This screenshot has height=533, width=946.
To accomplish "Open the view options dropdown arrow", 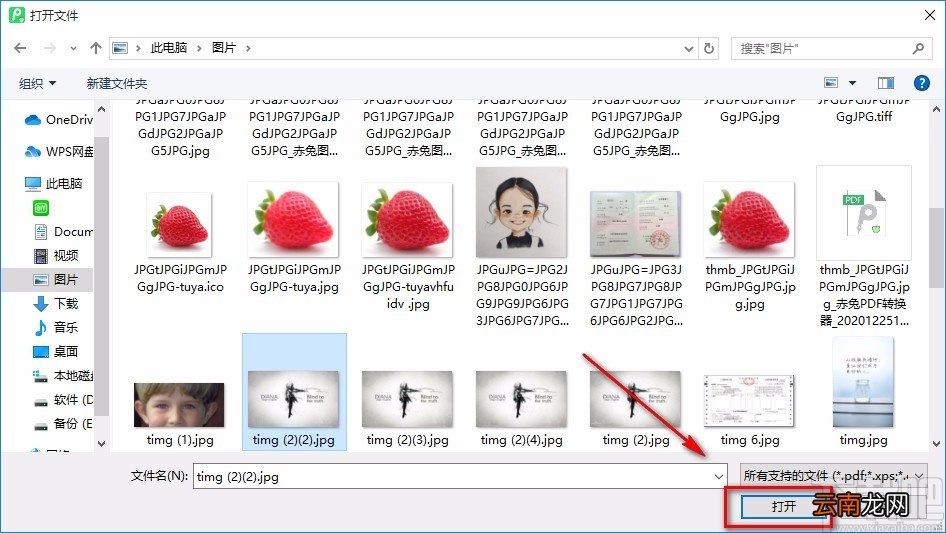I will click(x=852, y=83).
